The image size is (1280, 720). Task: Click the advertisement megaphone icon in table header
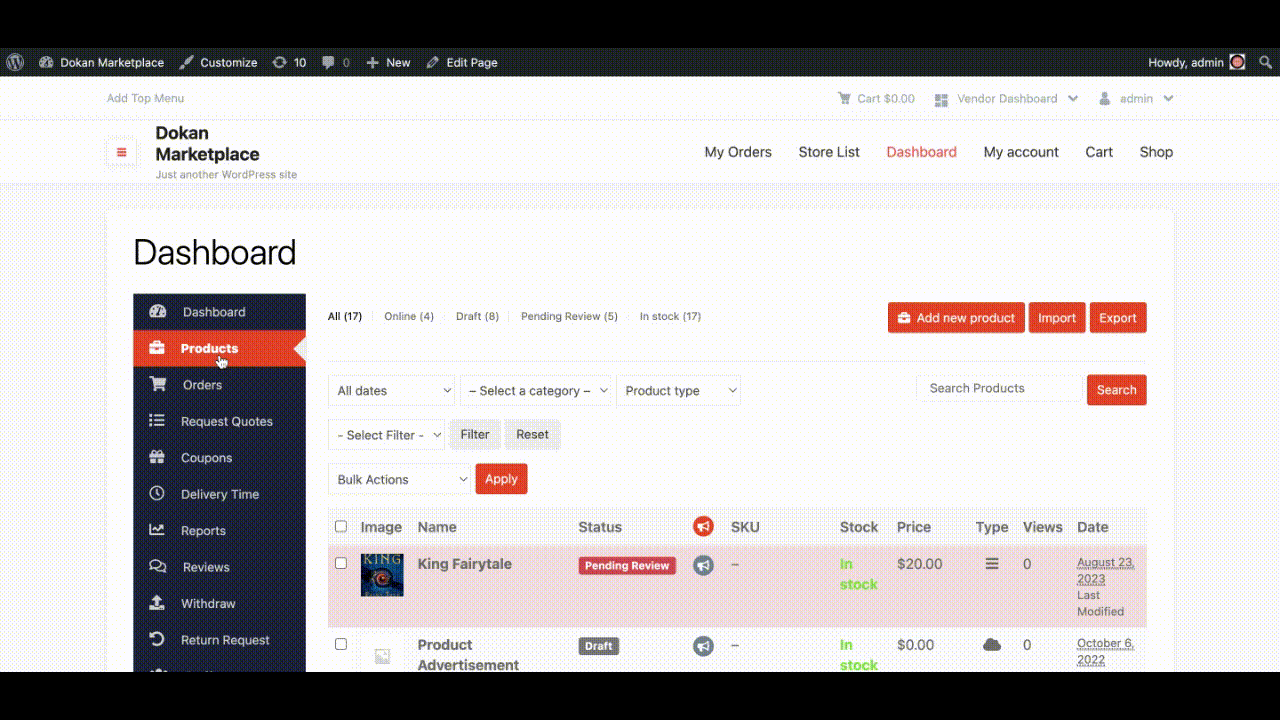(703, 526)
